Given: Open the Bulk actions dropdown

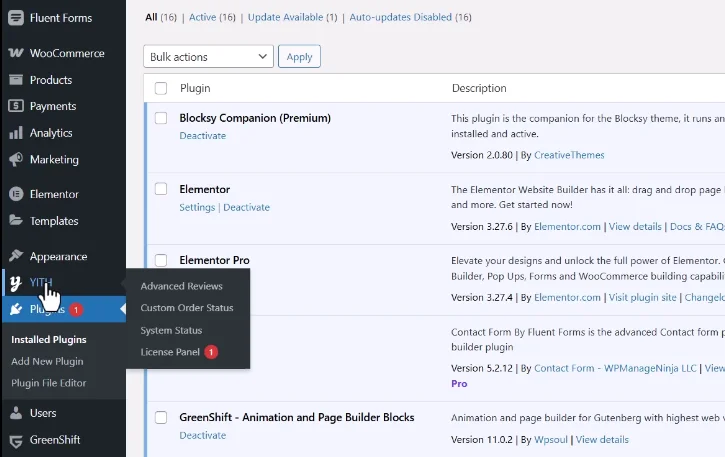Looking at the screenshot, I should (x=209, y=56).
